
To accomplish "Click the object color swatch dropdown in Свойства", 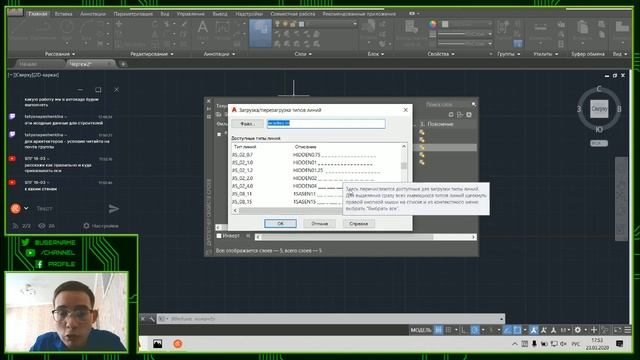I will tap(467, 24).
